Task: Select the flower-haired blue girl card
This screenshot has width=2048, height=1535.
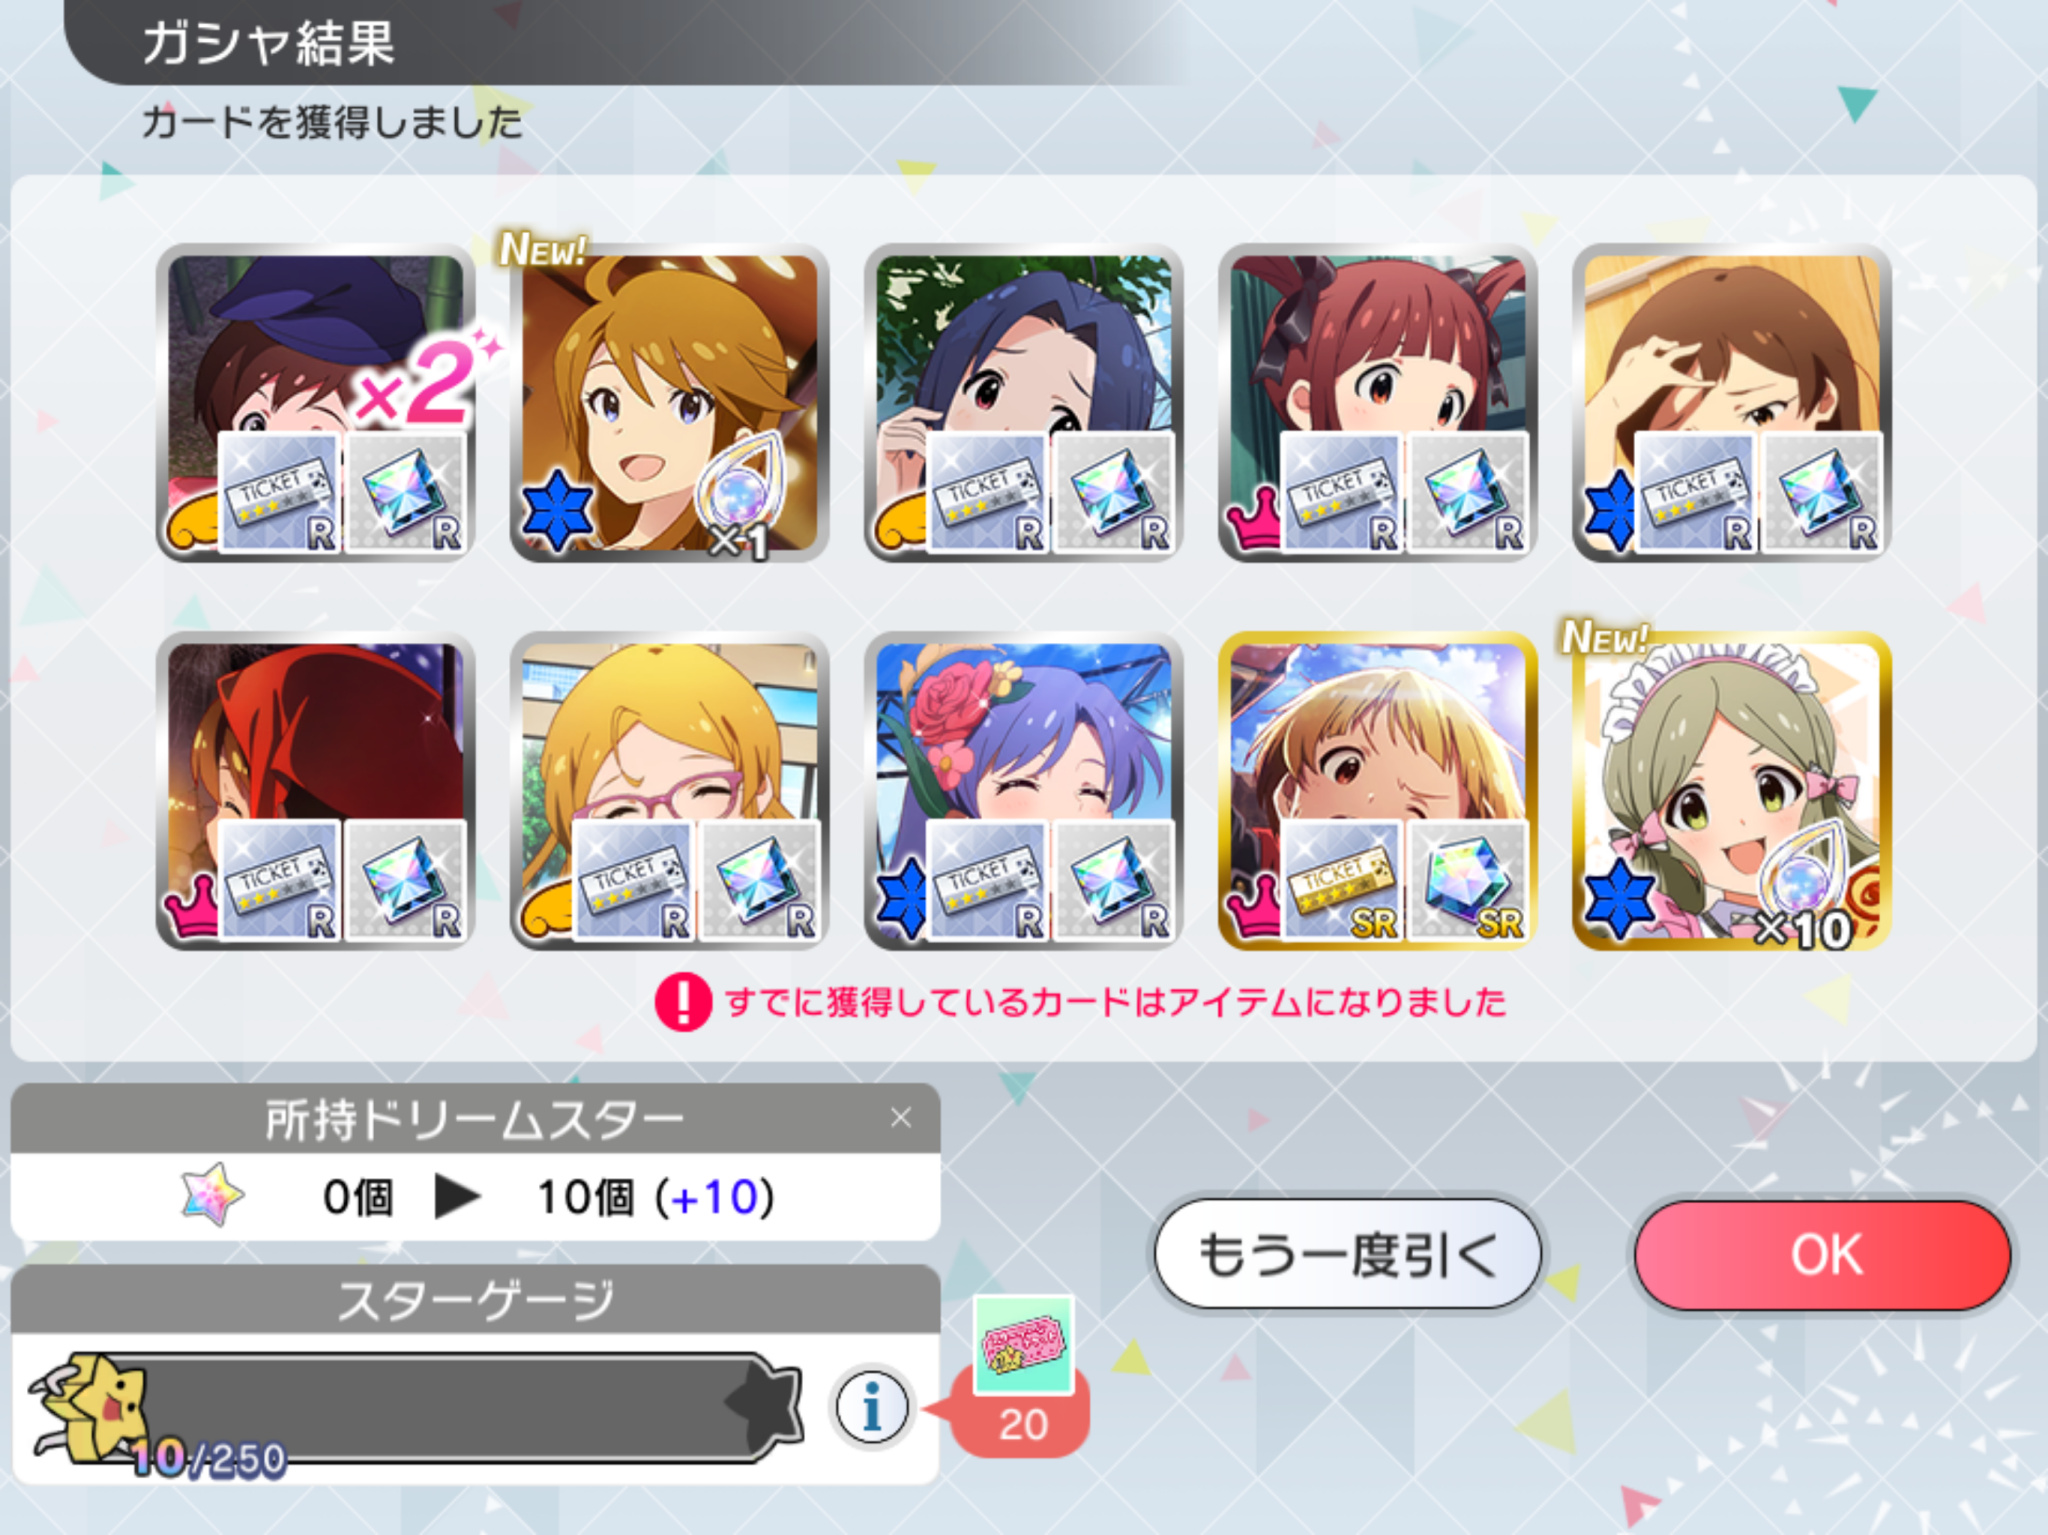Action: pyautogui.click(x=1023, y=791)
